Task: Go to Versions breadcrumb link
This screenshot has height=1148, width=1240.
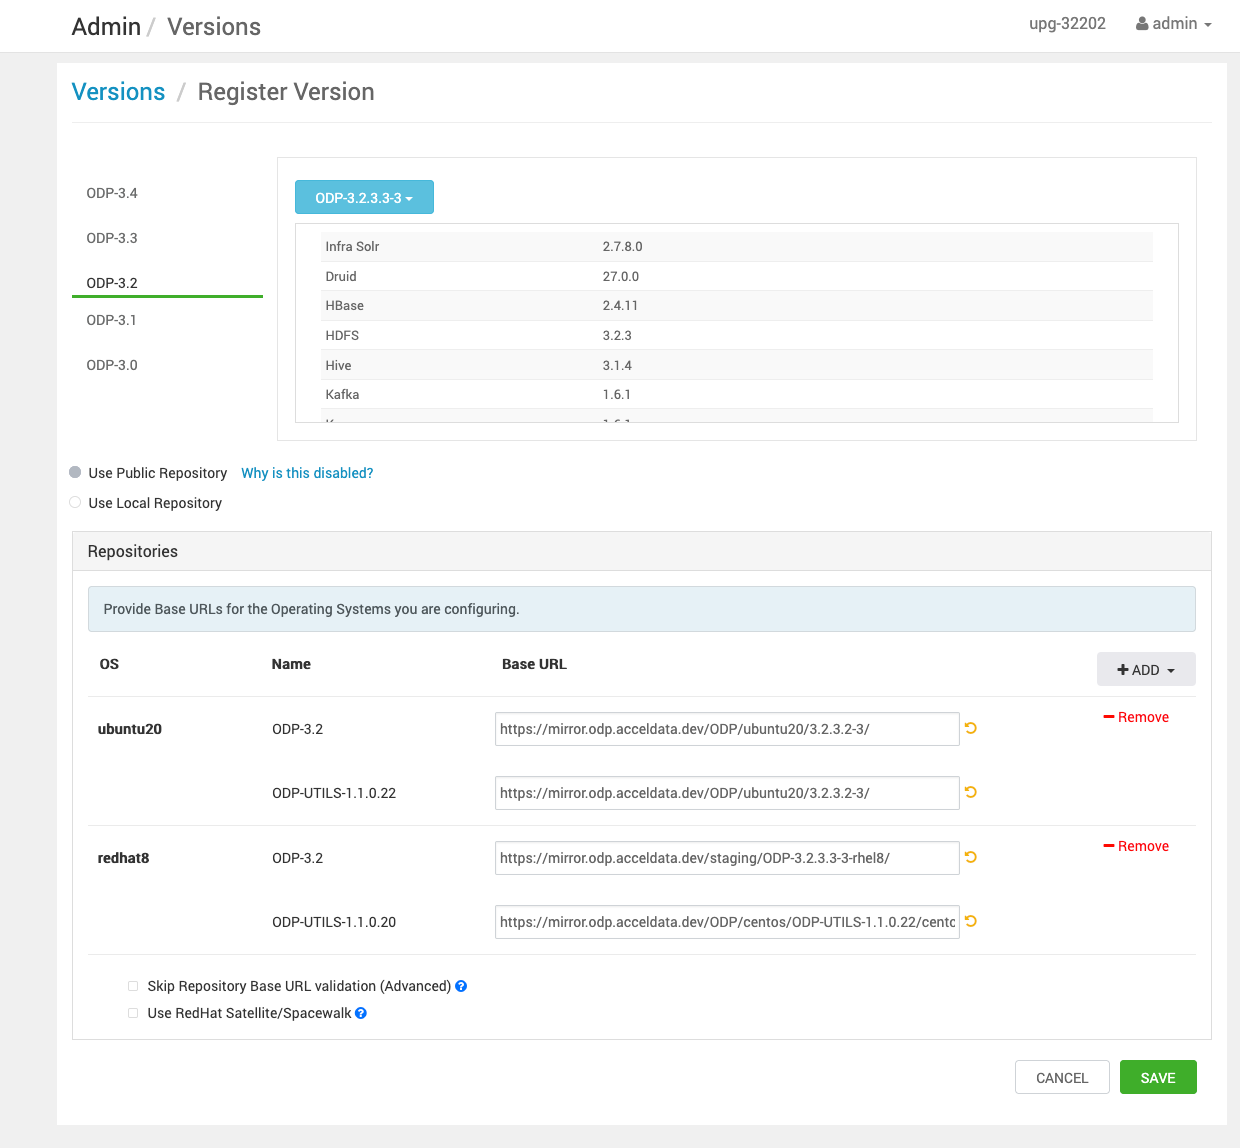Action: pos(118,92)
